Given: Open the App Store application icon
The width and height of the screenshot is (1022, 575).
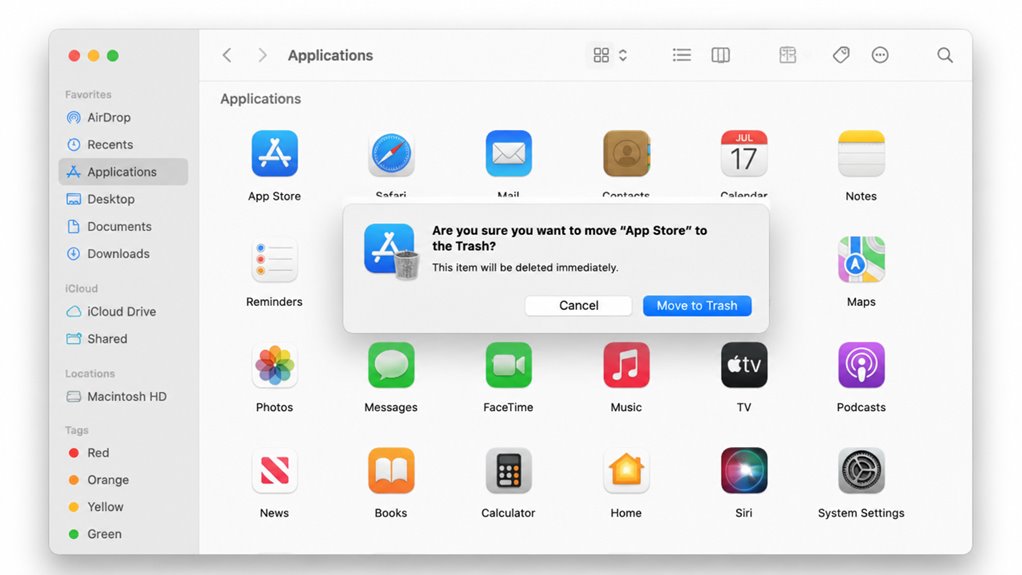Looking at the screenshot, I should [274, 154].
